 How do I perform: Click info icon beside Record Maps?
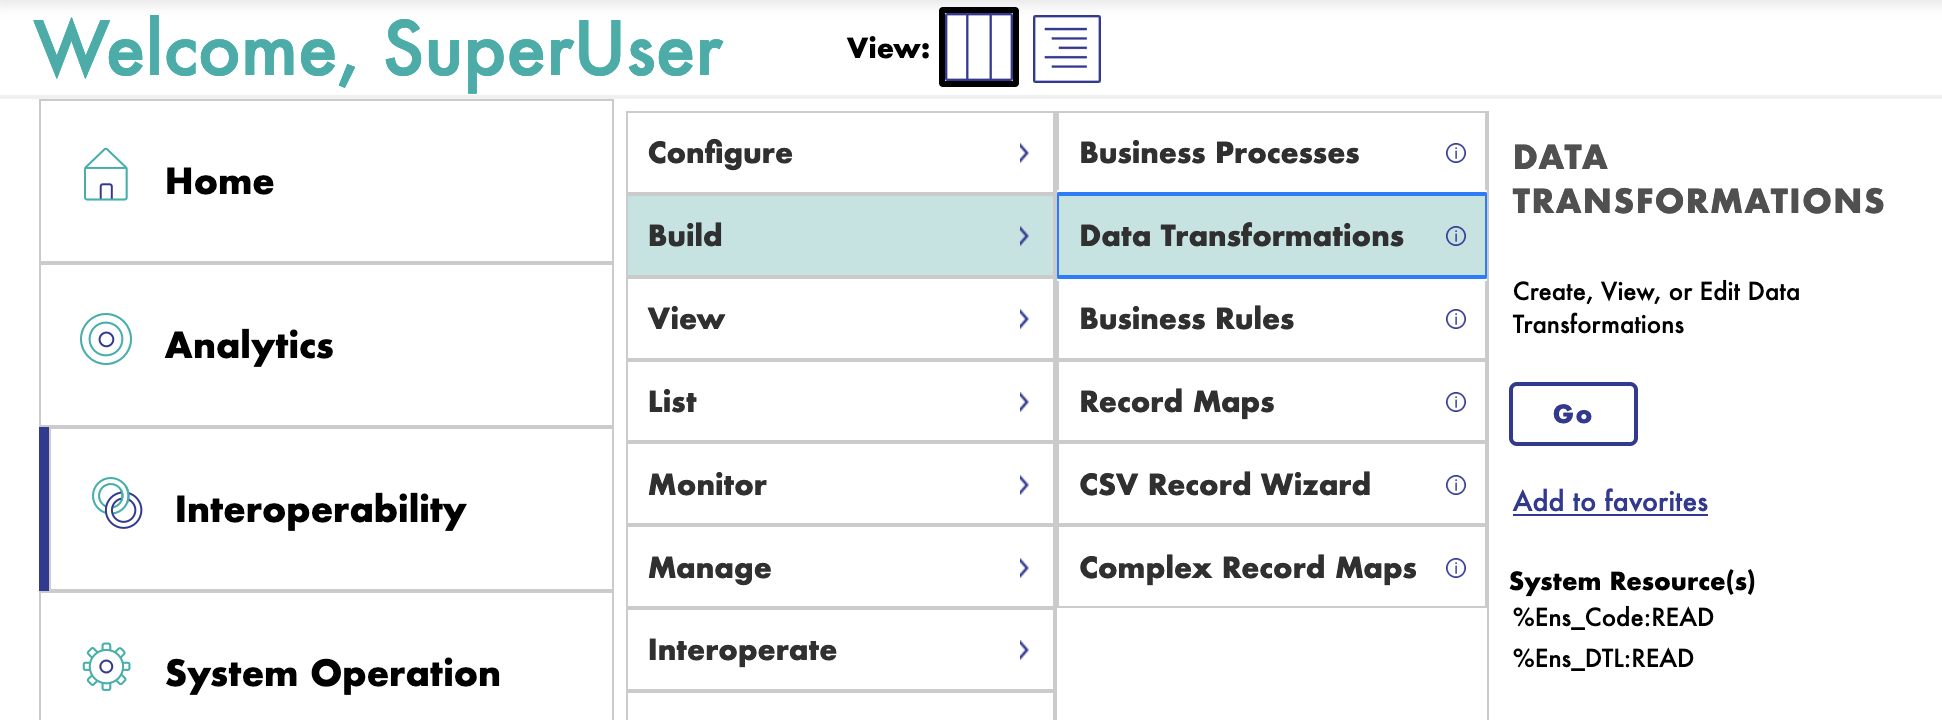1456,402
